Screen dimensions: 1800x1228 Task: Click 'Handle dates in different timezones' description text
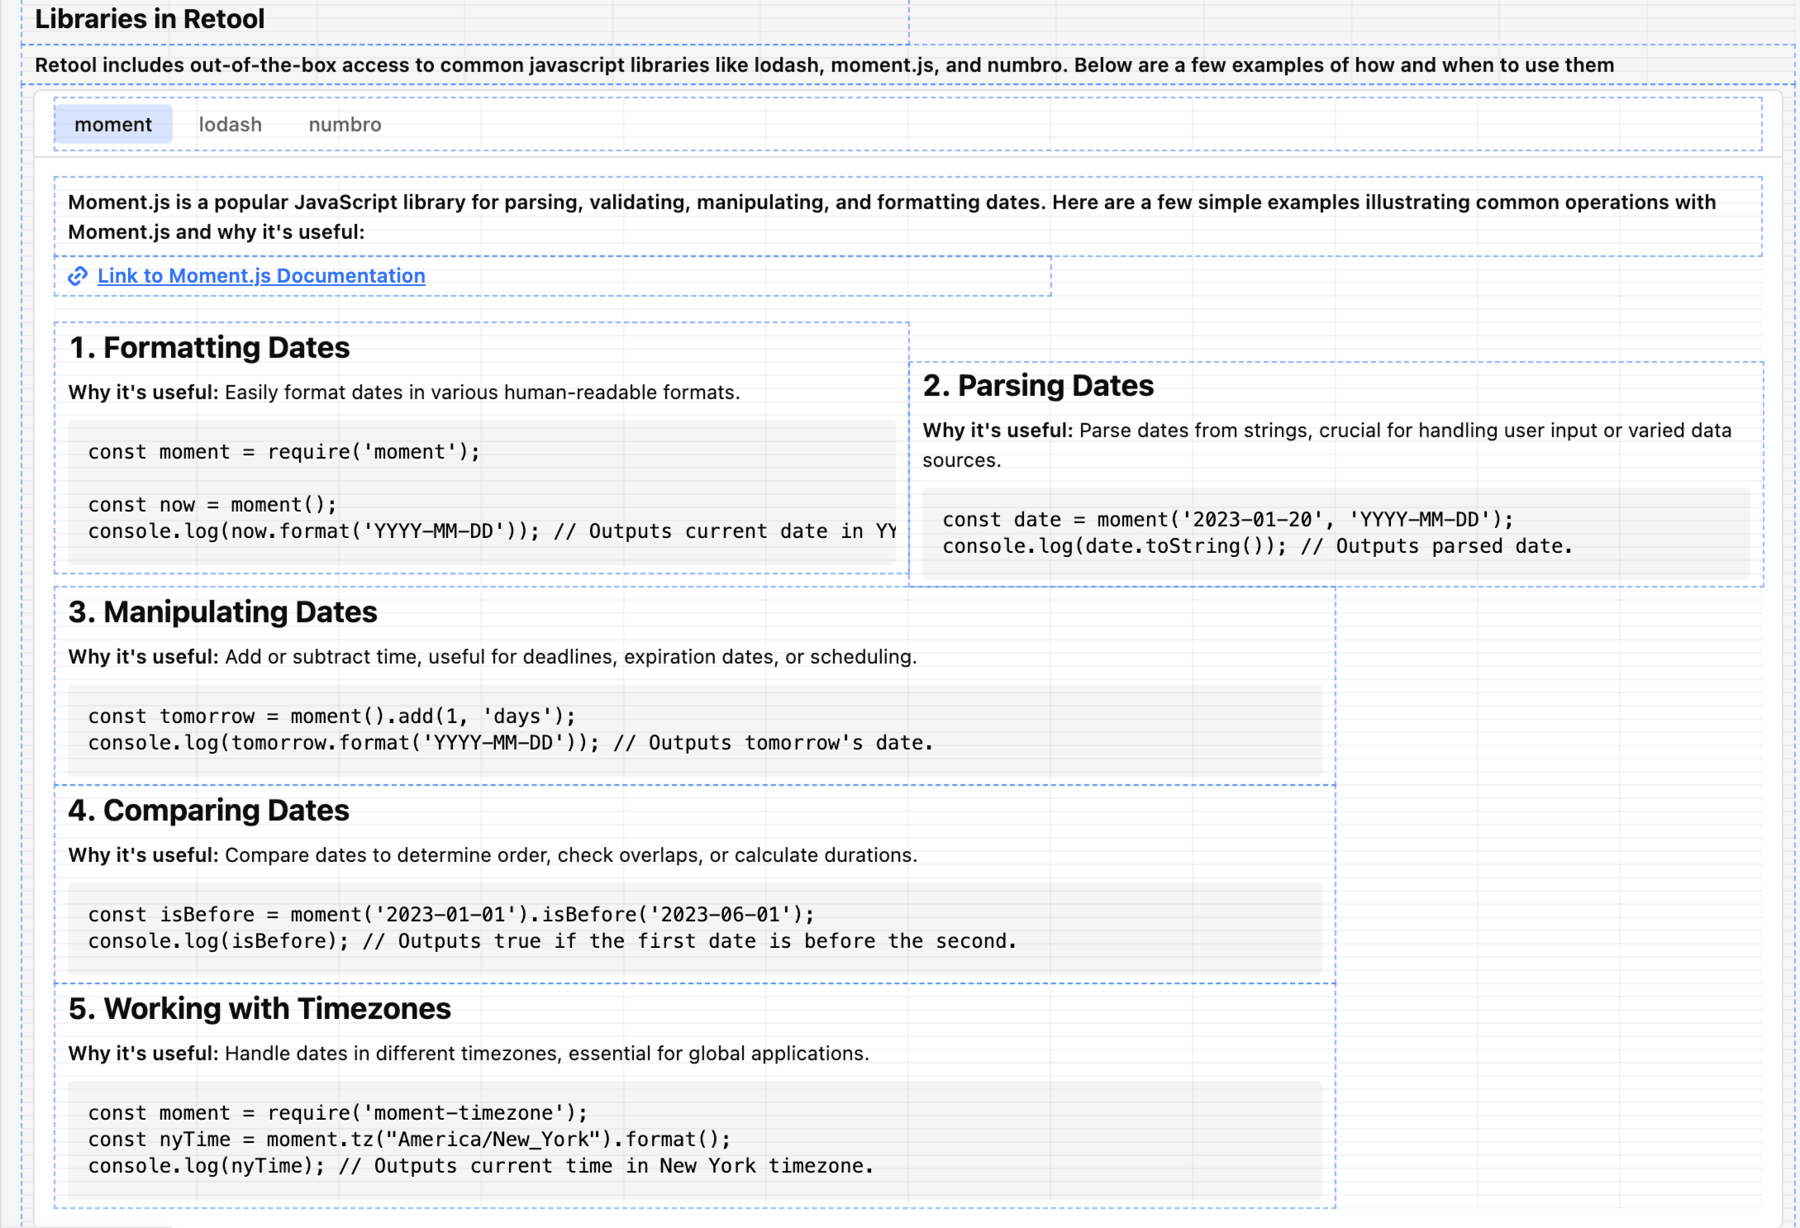[x=547, y=1054]
